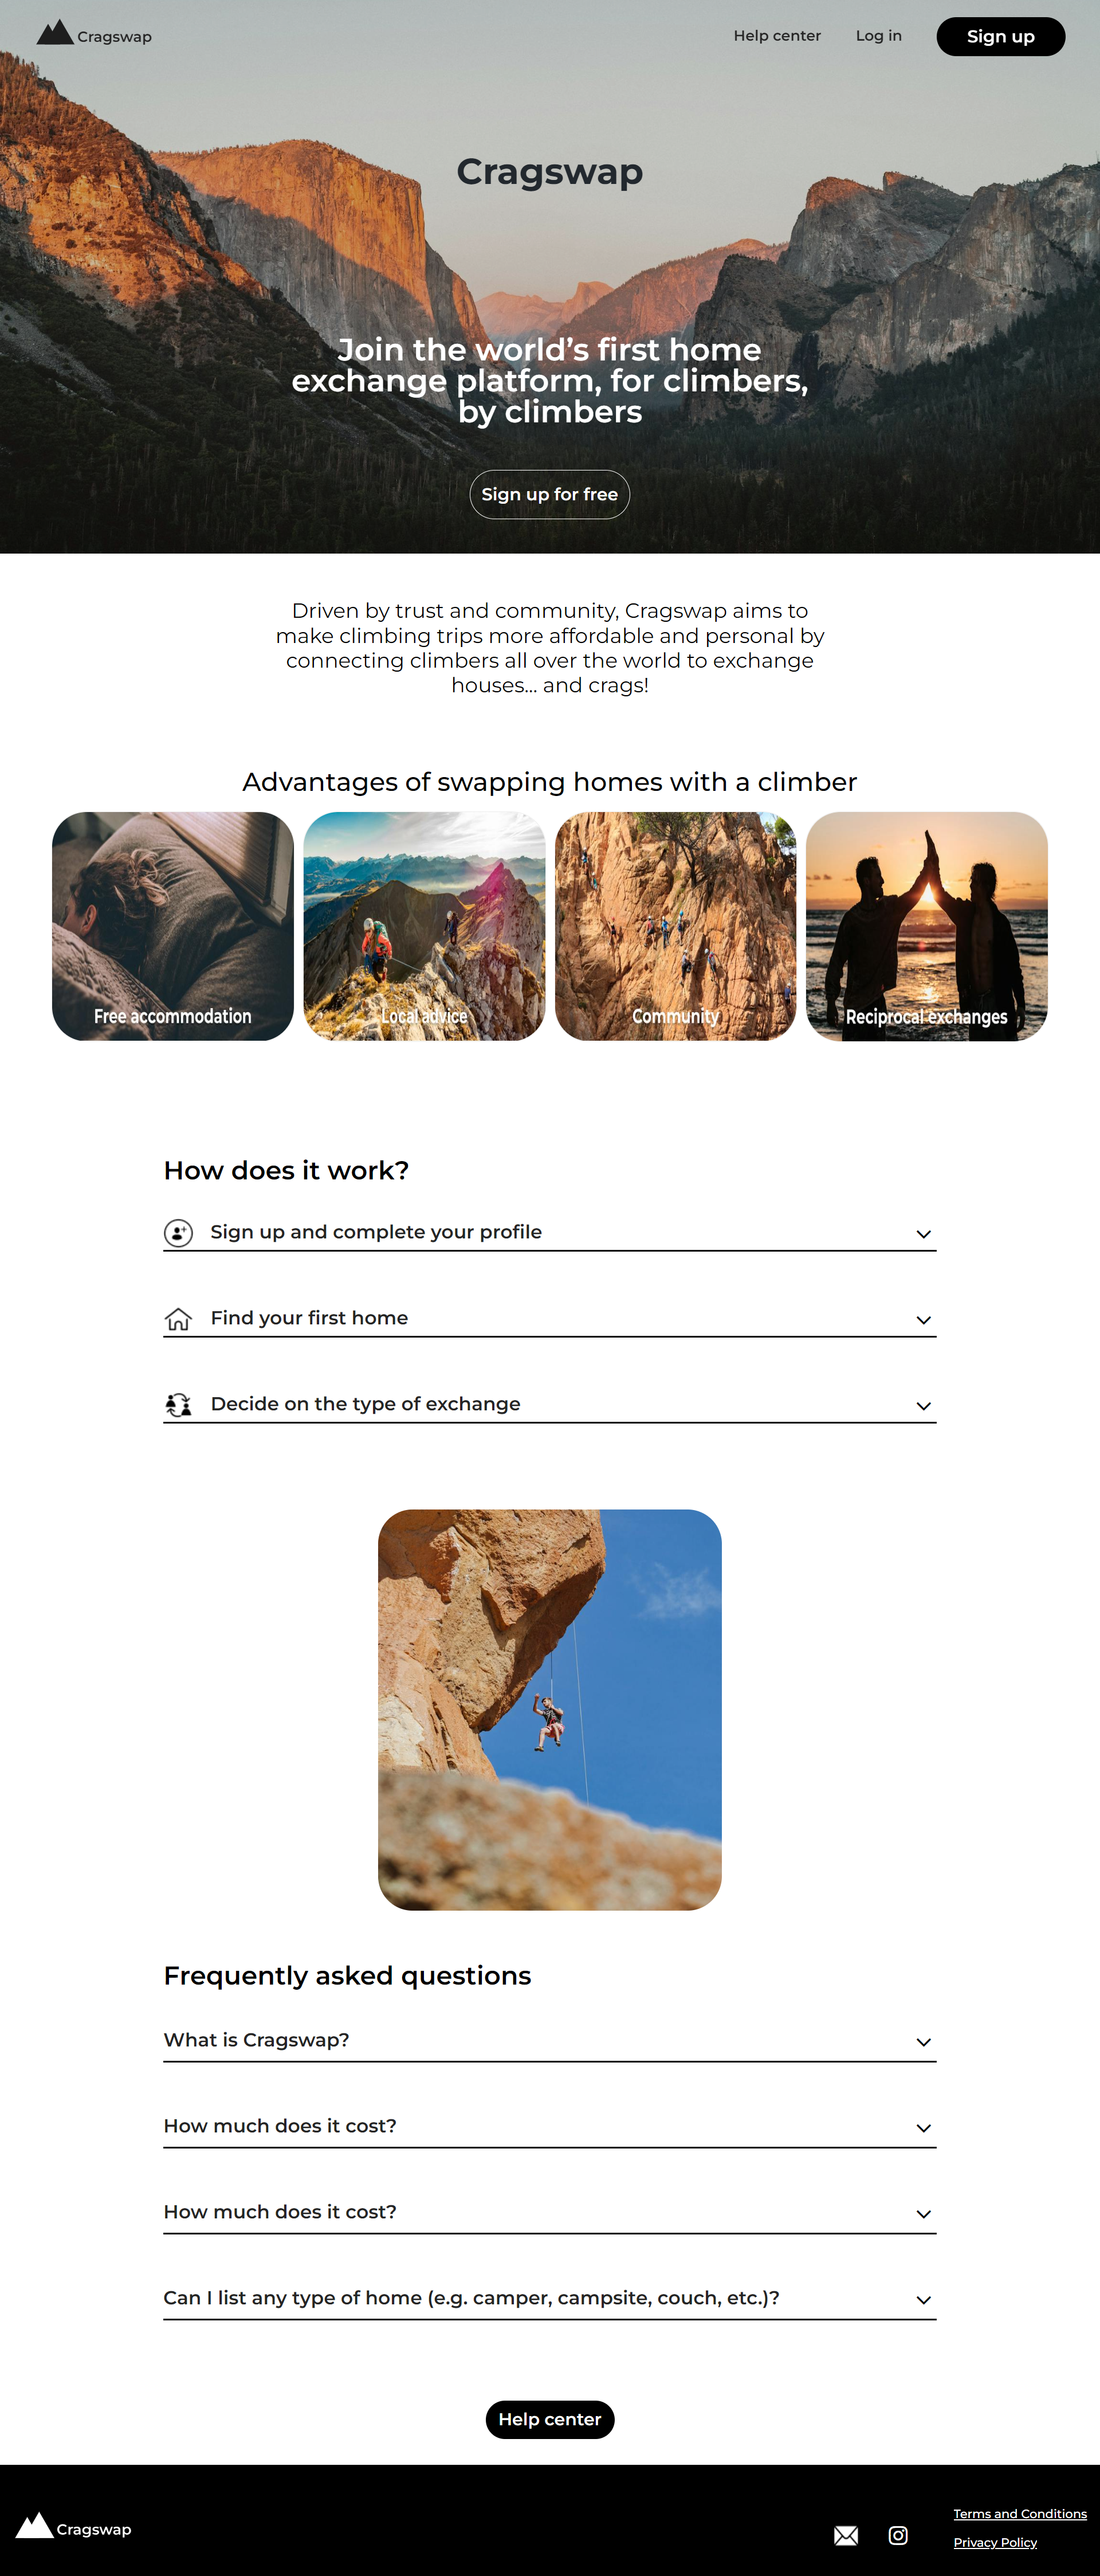Viewport: 1100px width, 2576px height.
Task: Expand the What is Cragswap FAQ answer
Action: point(923,2040)
